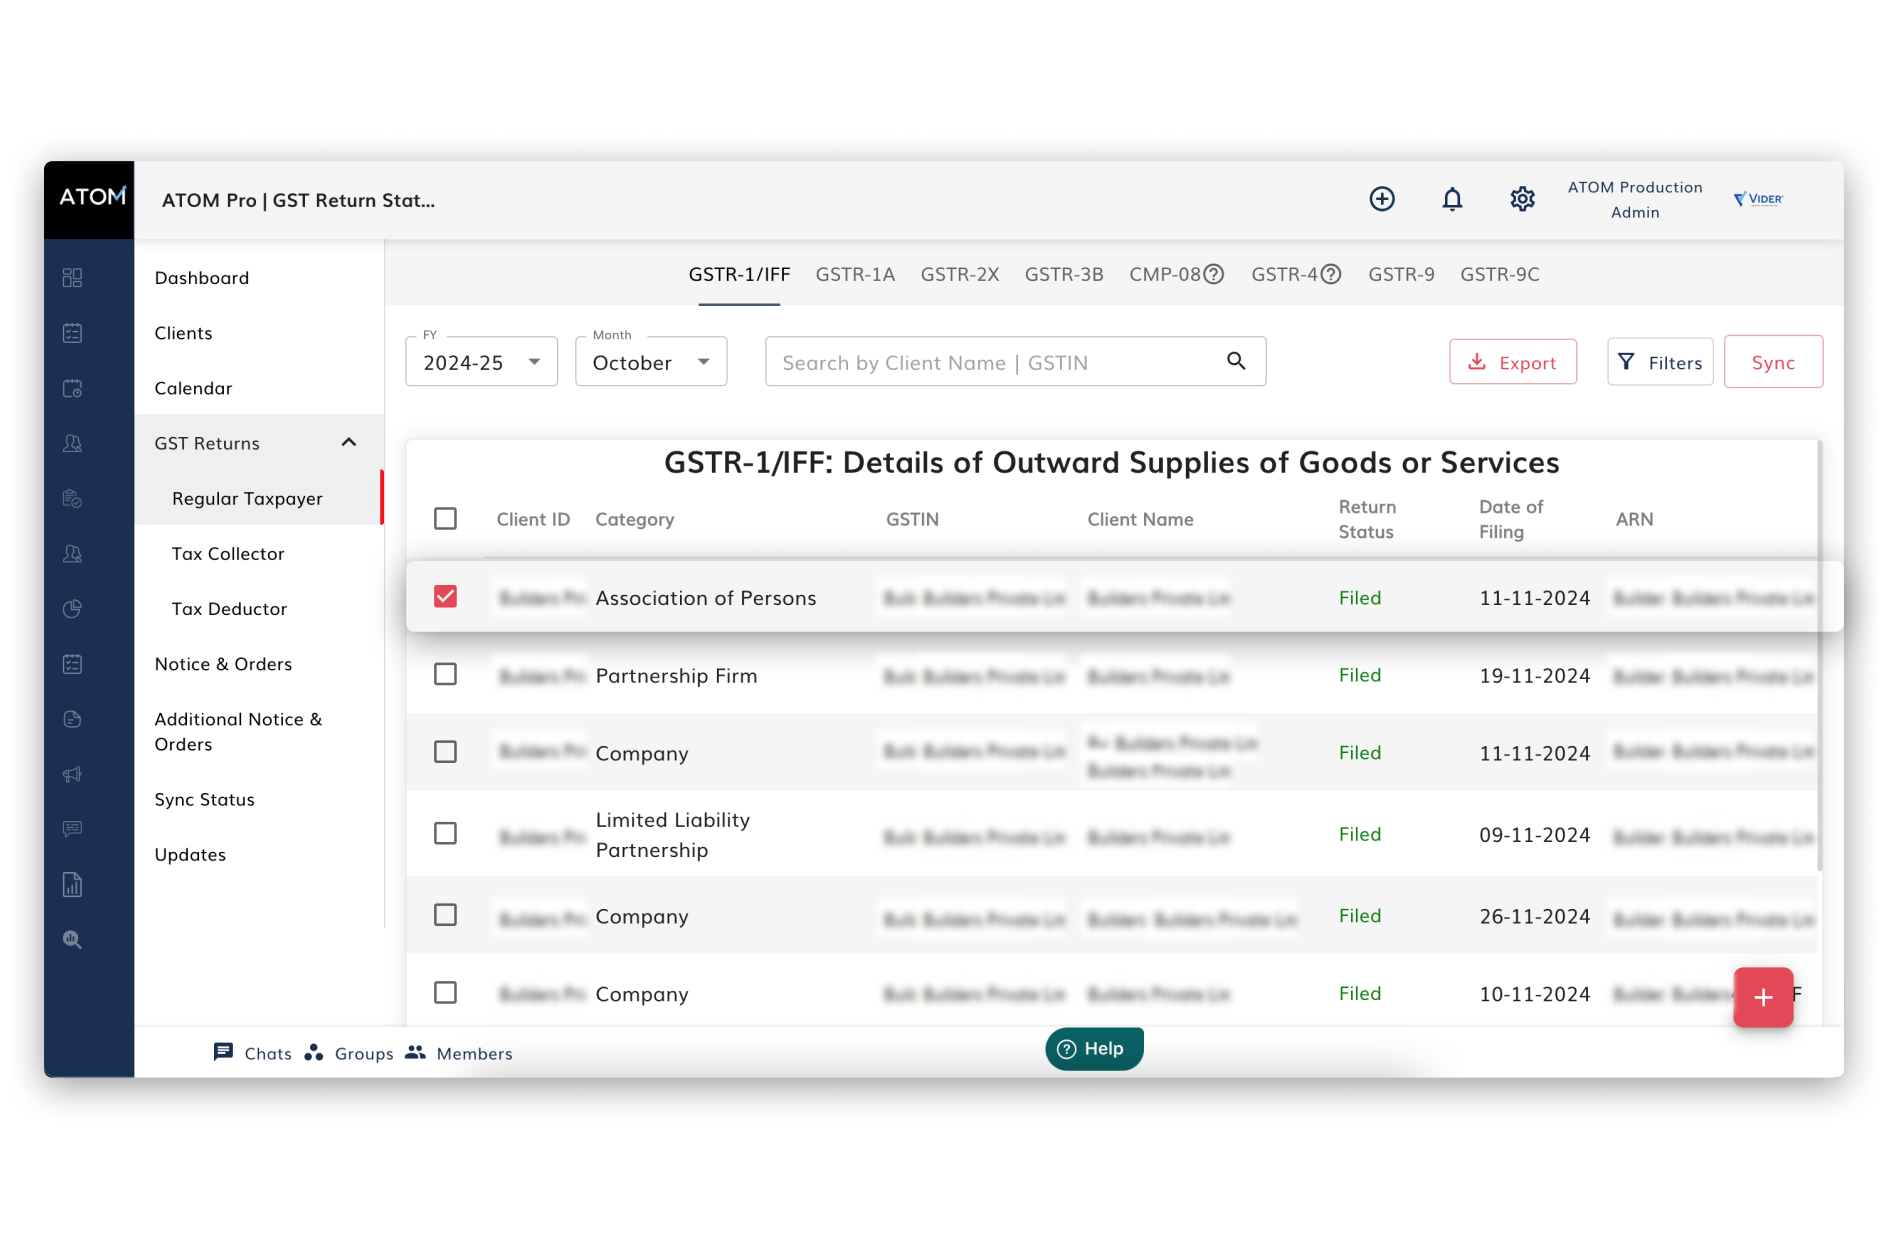The height and width of the screenshot is (1237, 1884).
Task: Uncheck the Association of Persons row checkbox
Action: point(445,596)
